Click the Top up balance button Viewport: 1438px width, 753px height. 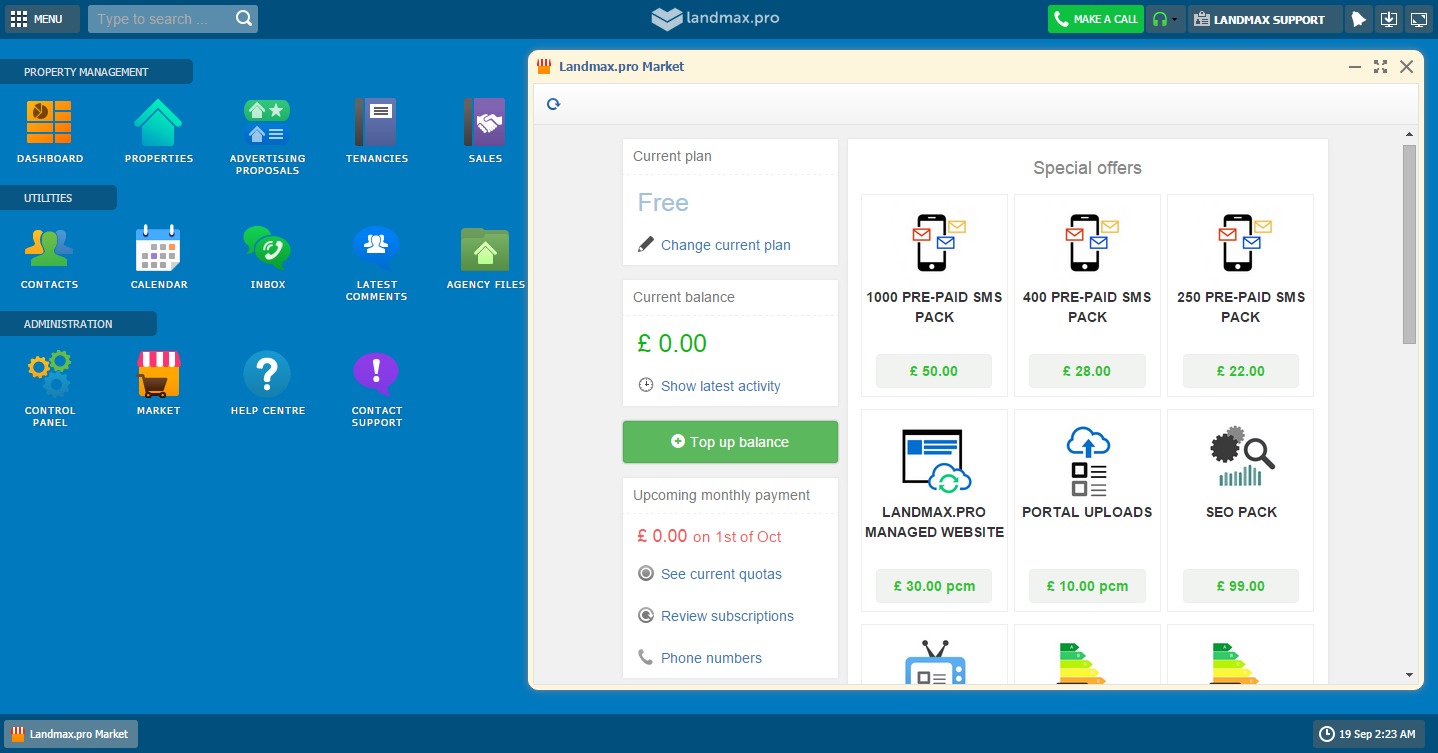tap(730, 442)
